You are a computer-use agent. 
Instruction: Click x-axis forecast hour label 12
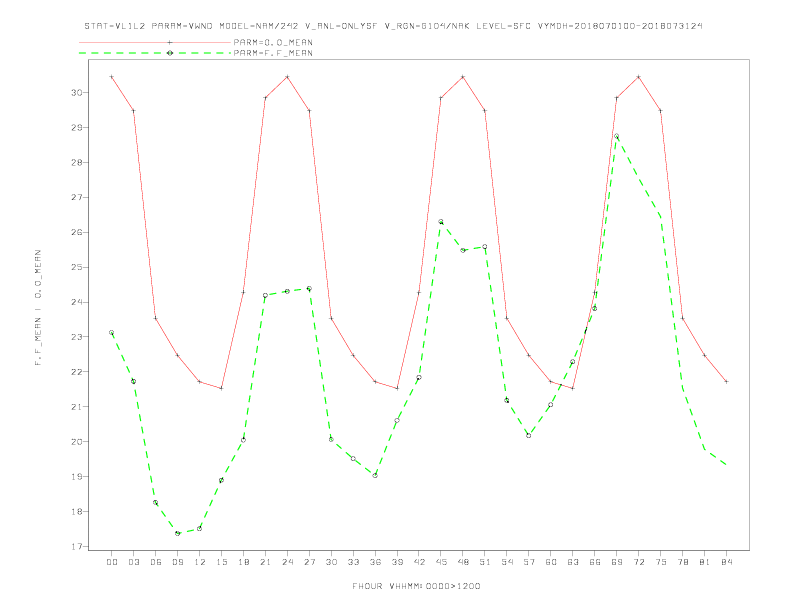click(x=200, y=562)
